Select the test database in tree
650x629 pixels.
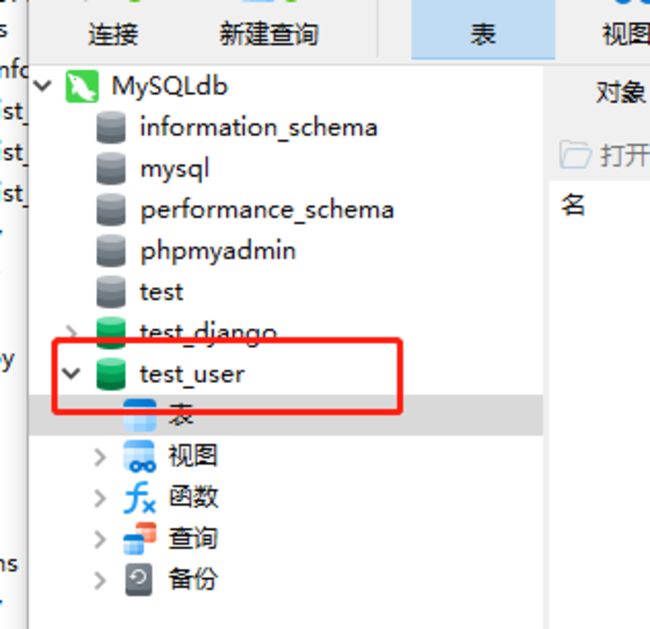[x=161, y=292]
